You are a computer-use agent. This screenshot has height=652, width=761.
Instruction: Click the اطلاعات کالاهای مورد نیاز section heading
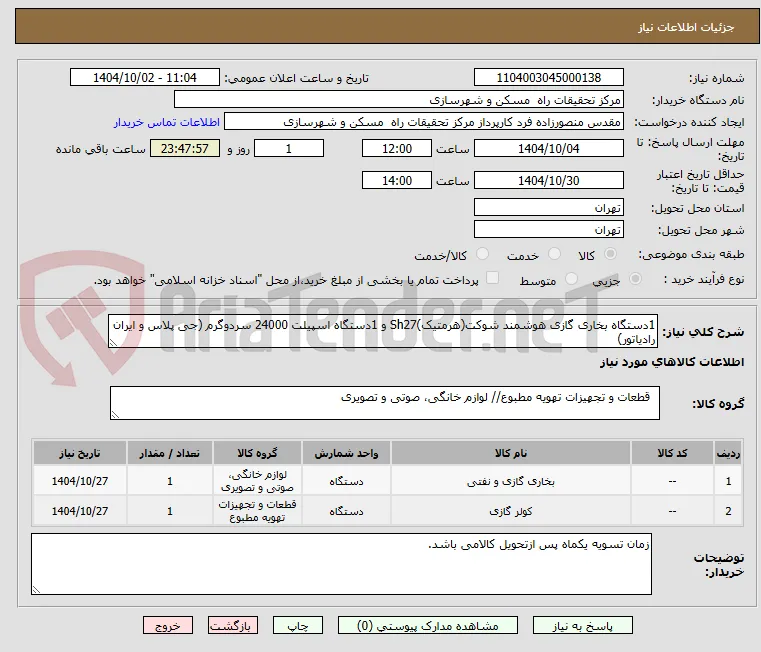672,362
